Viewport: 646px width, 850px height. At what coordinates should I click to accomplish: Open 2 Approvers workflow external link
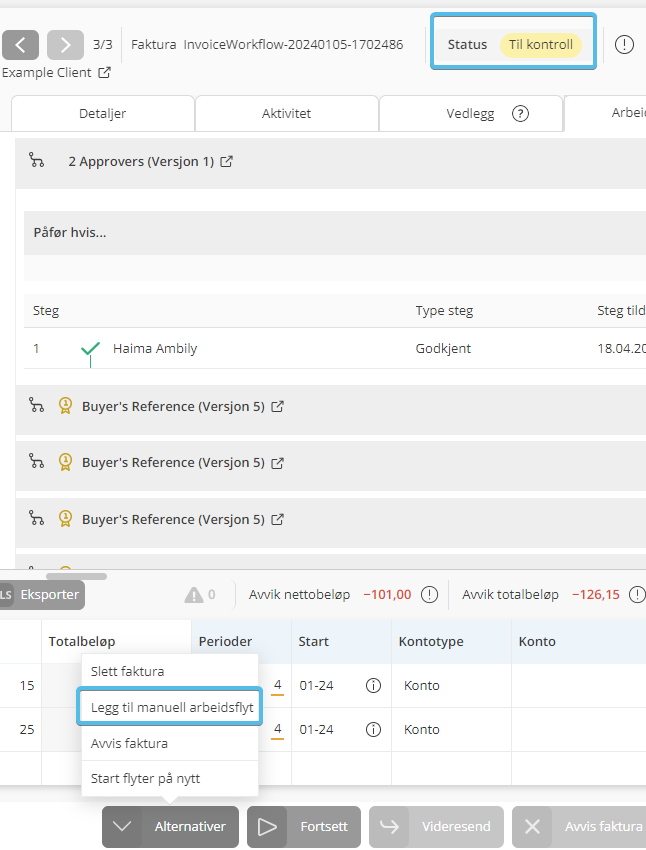click(x=227, y=161)
